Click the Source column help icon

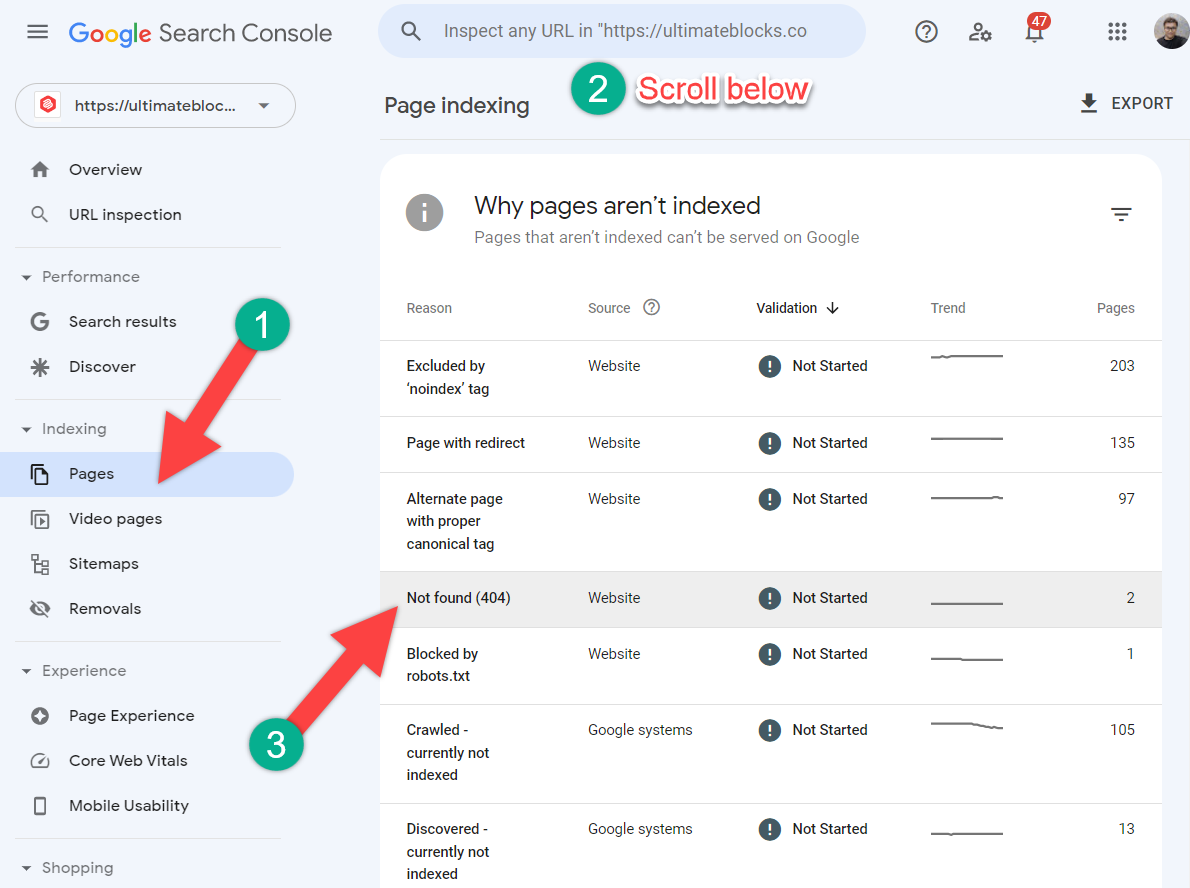(651, 307)
